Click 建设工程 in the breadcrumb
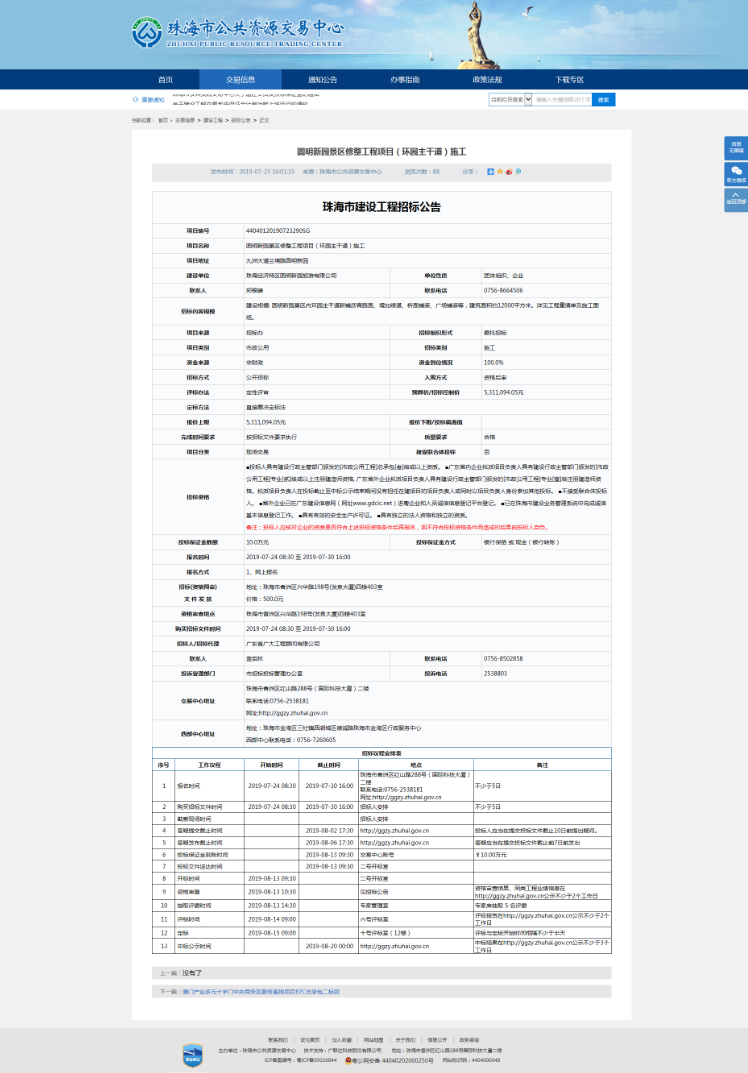748x1073 pixels. click(213, 120)
